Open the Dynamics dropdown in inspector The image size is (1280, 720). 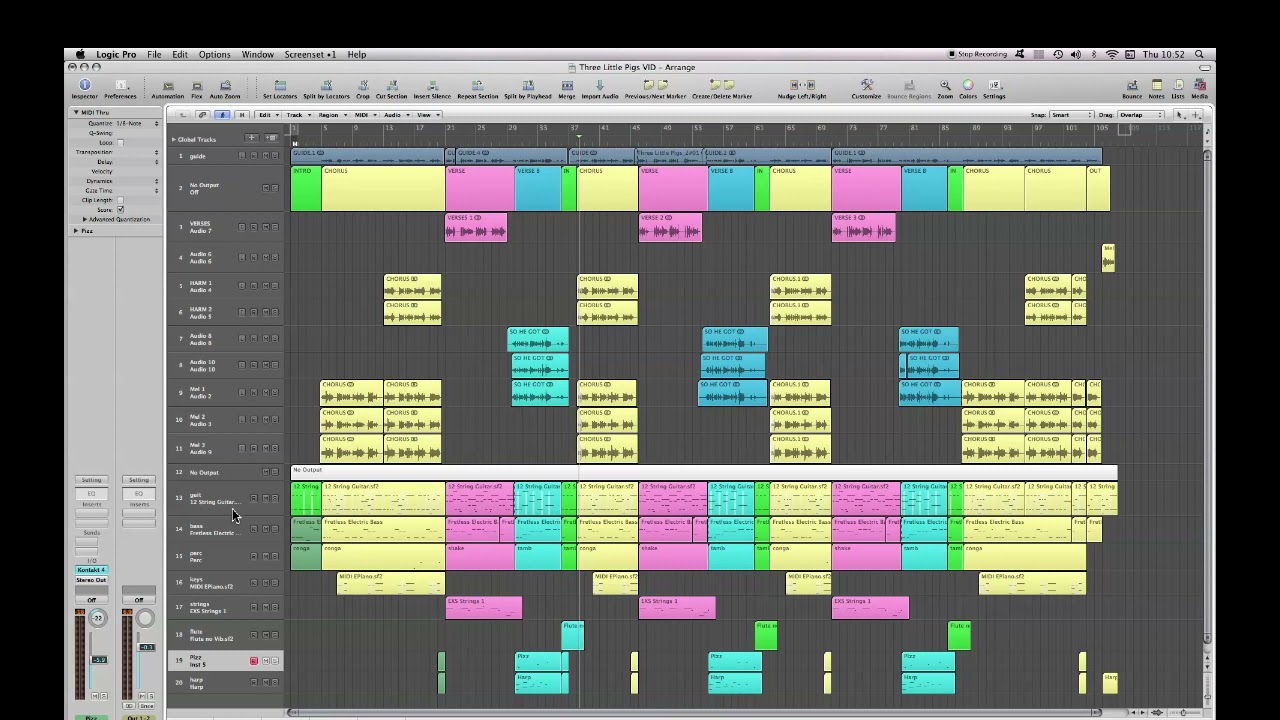point(137,181)
